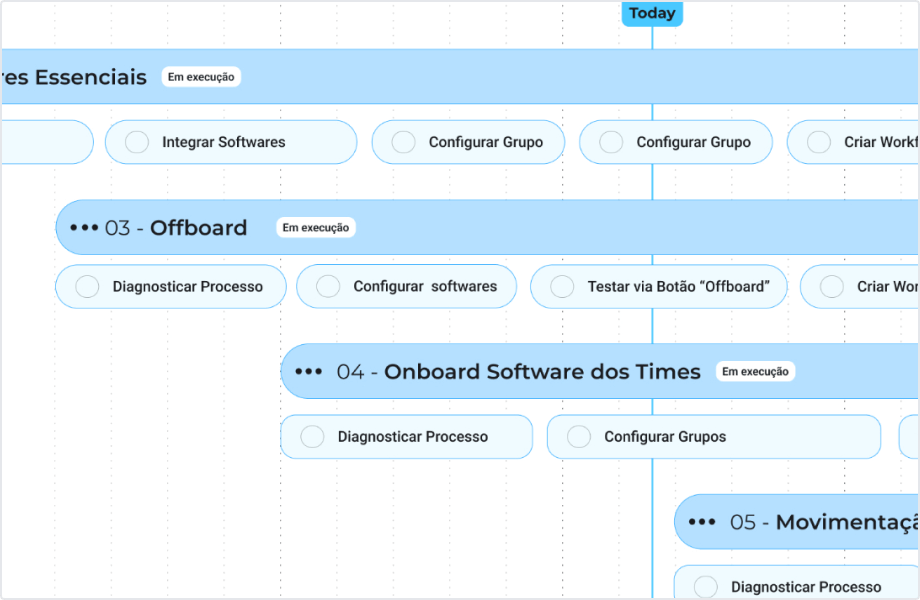
Task: Check the Integrar Softwares task circle
Action: [x=137, y=142]
